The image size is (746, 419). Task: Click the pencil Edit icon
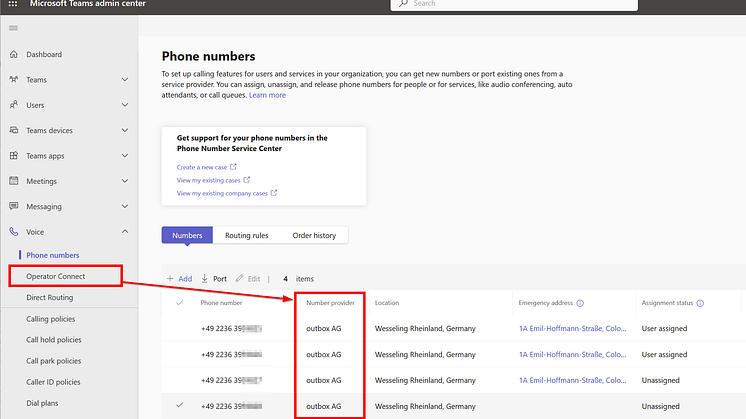point(239,278)
